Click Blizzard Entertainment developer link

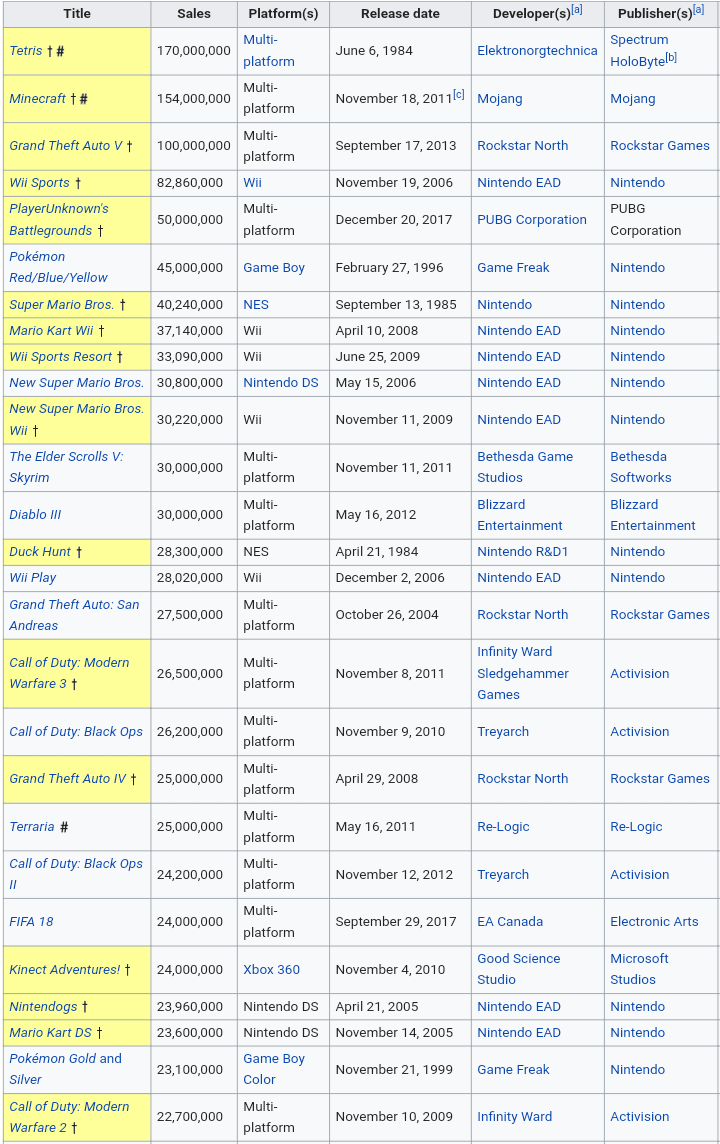click(x=519, y=515)
